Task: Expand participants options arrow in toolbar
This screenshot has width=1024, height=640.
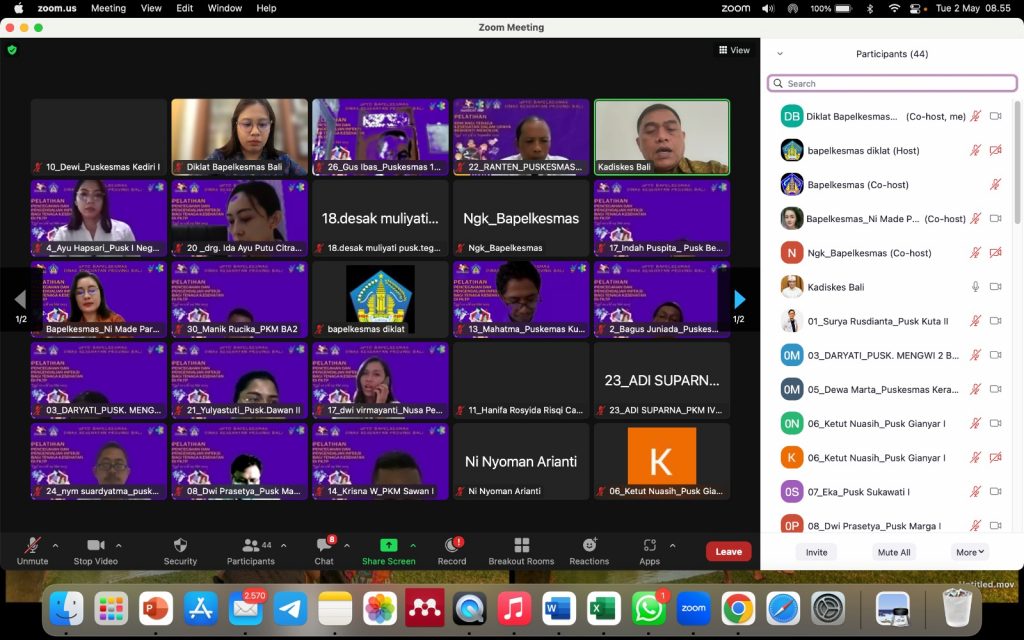Action: tap(283, 545)
